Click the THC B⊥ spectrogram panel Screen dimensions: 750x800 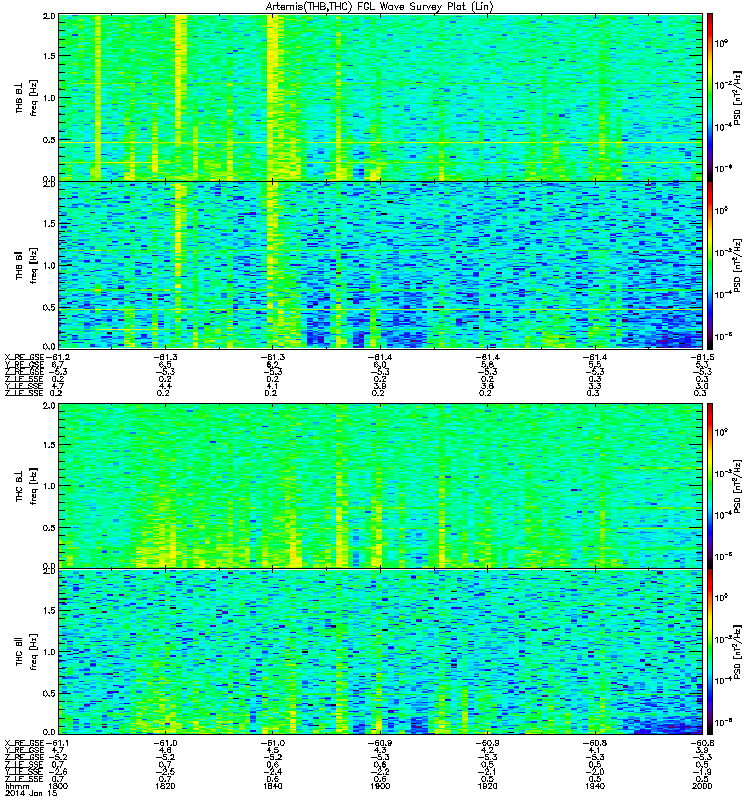[x=381, y=486]
